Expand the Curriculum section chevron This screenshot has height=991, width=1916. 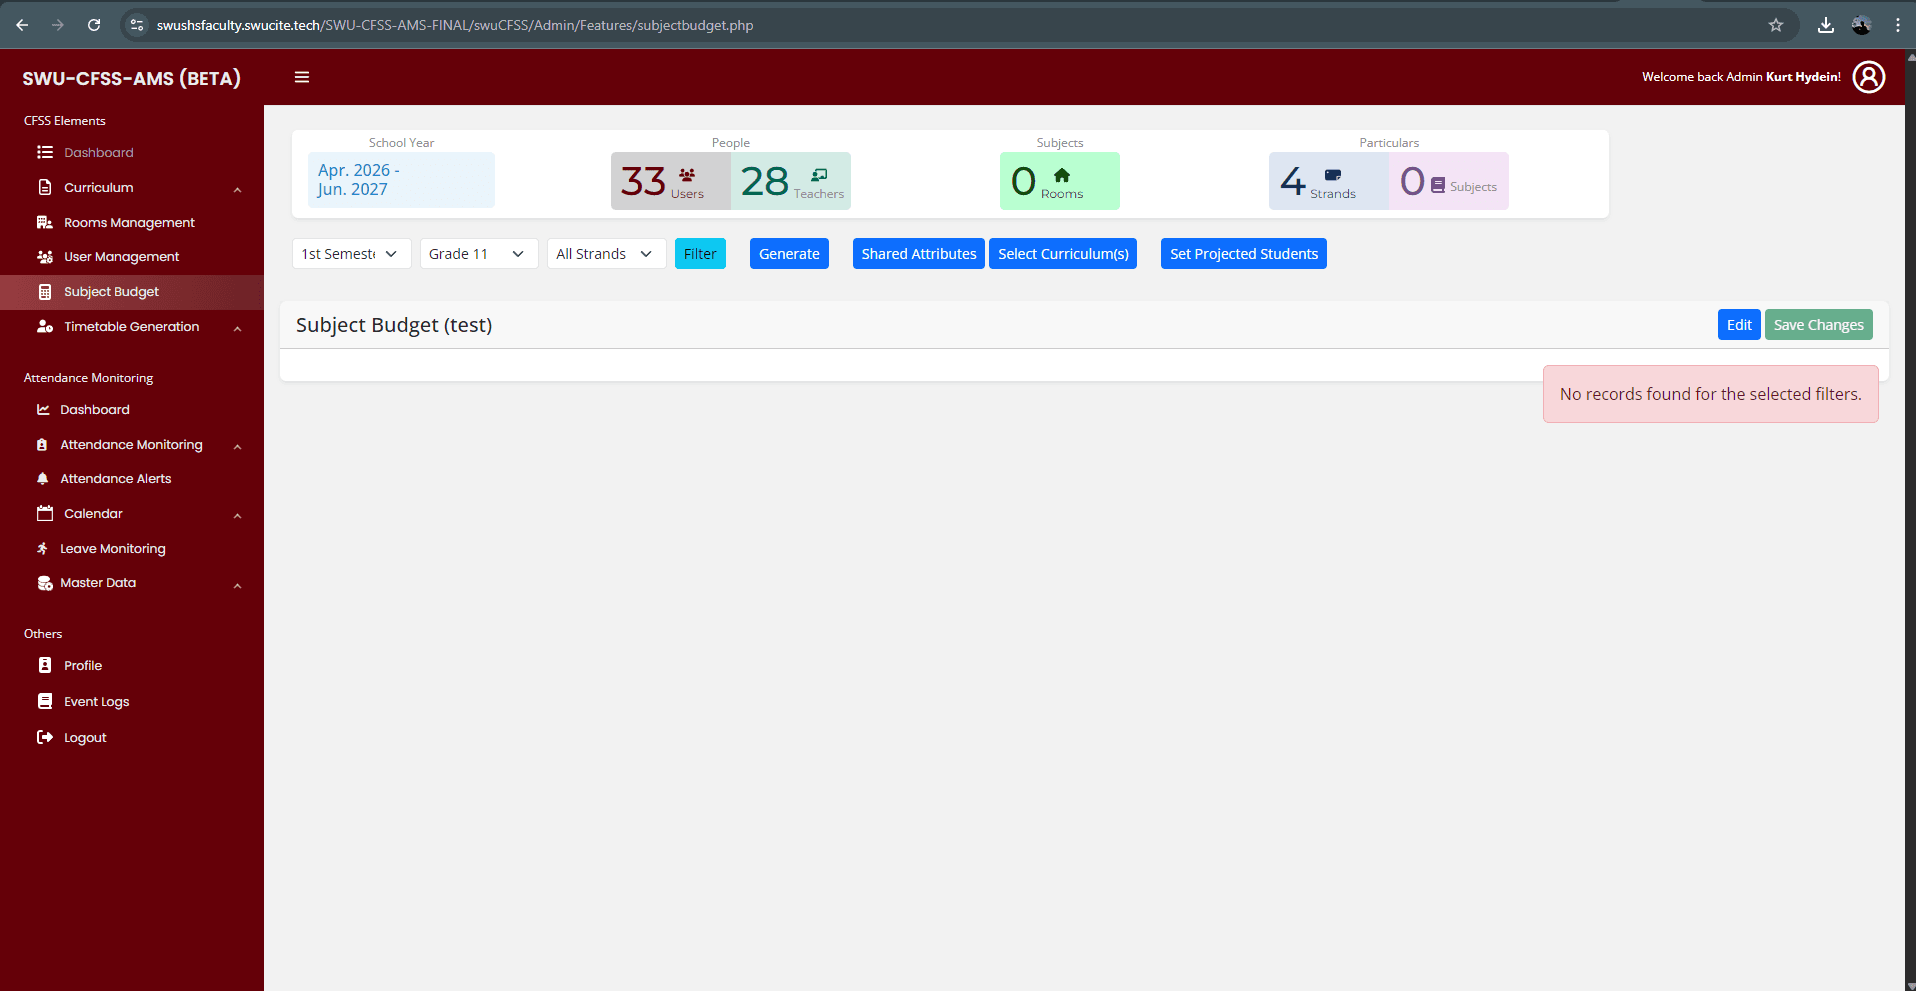[237, 189]
